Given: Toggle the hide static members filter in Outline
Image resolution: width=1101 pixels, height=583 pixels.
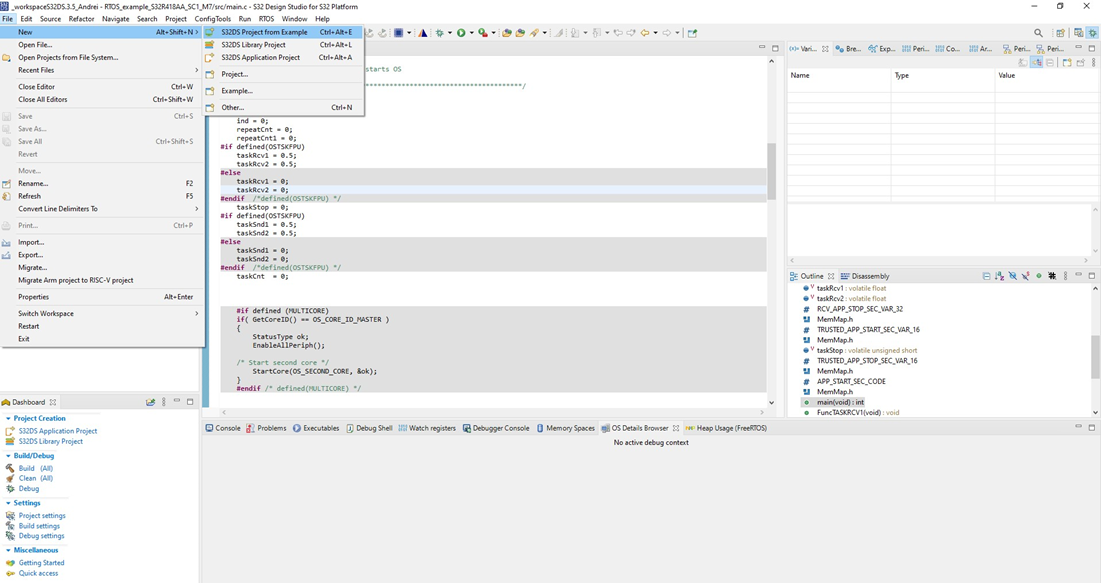Looking at the screenshot, I should pyautogui.click(x=1024, y=276).
